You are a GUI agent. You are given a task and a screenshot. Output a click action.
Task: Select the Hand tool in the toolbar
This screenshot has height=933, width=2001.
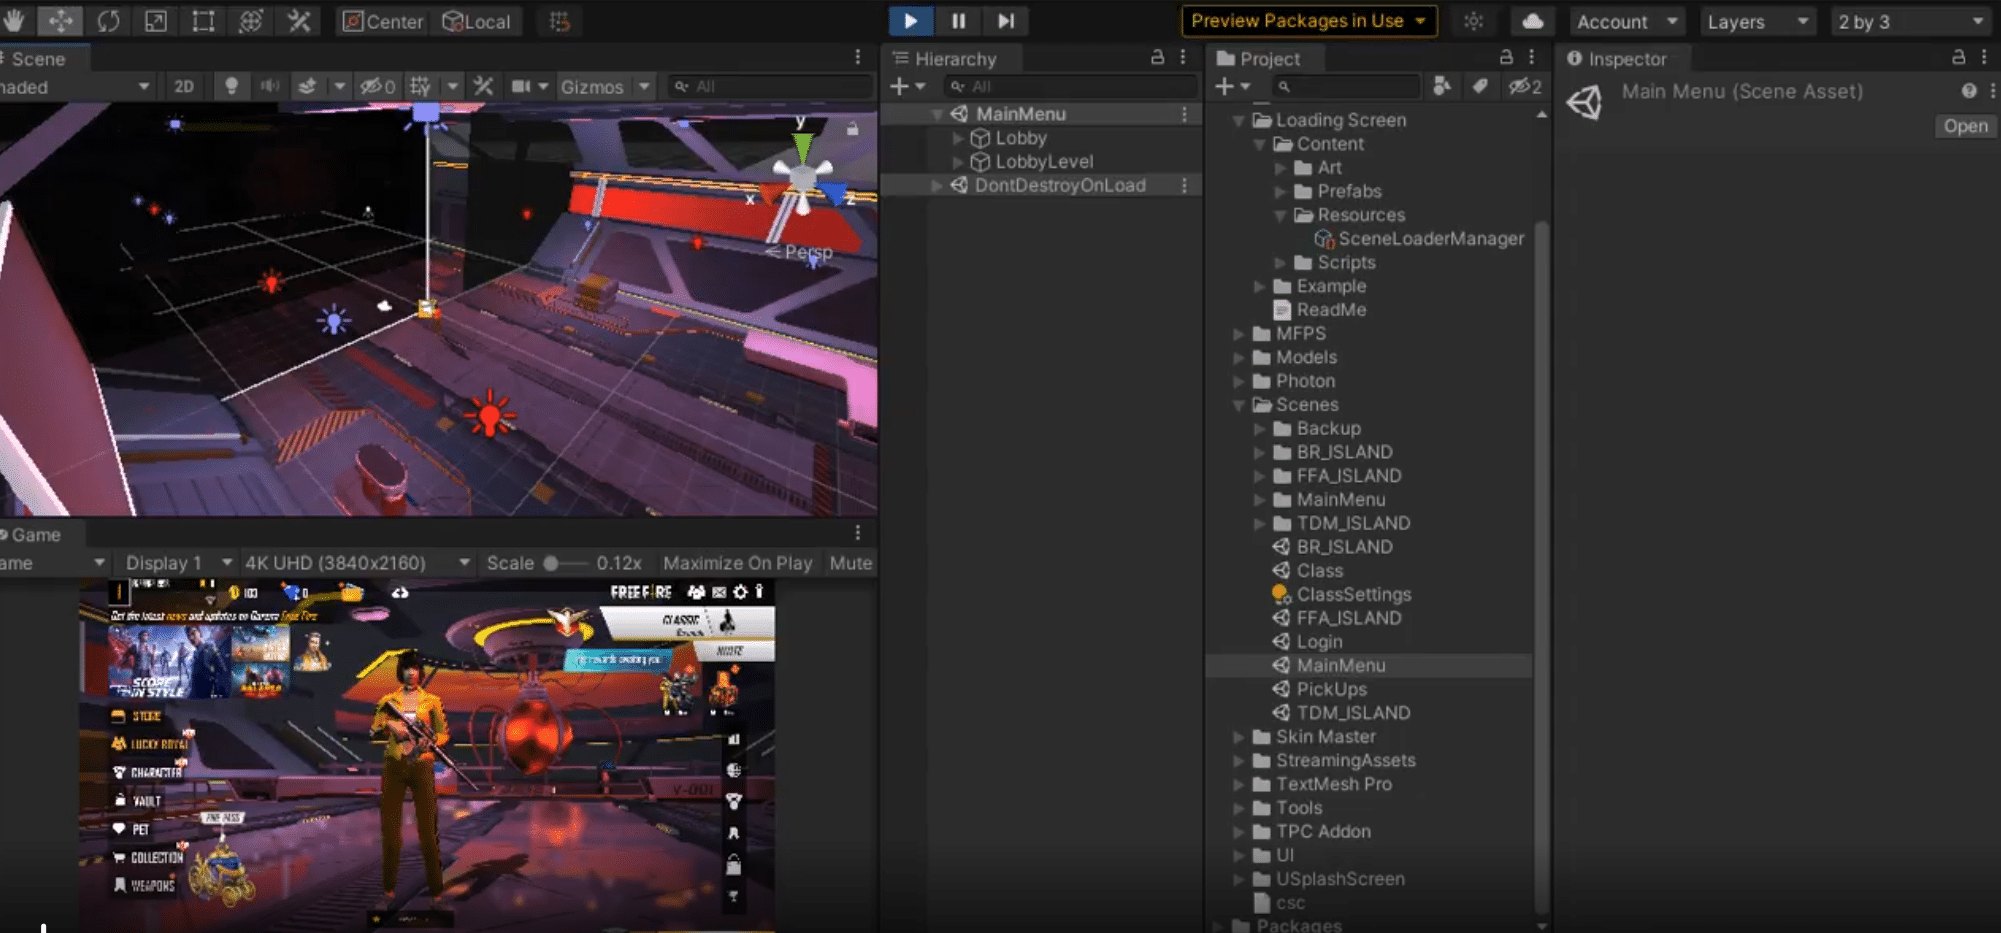point(14,21)
